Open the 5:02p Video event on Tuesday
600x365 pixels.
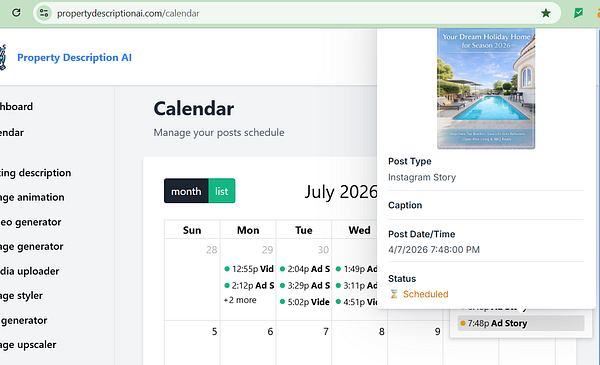305,302
